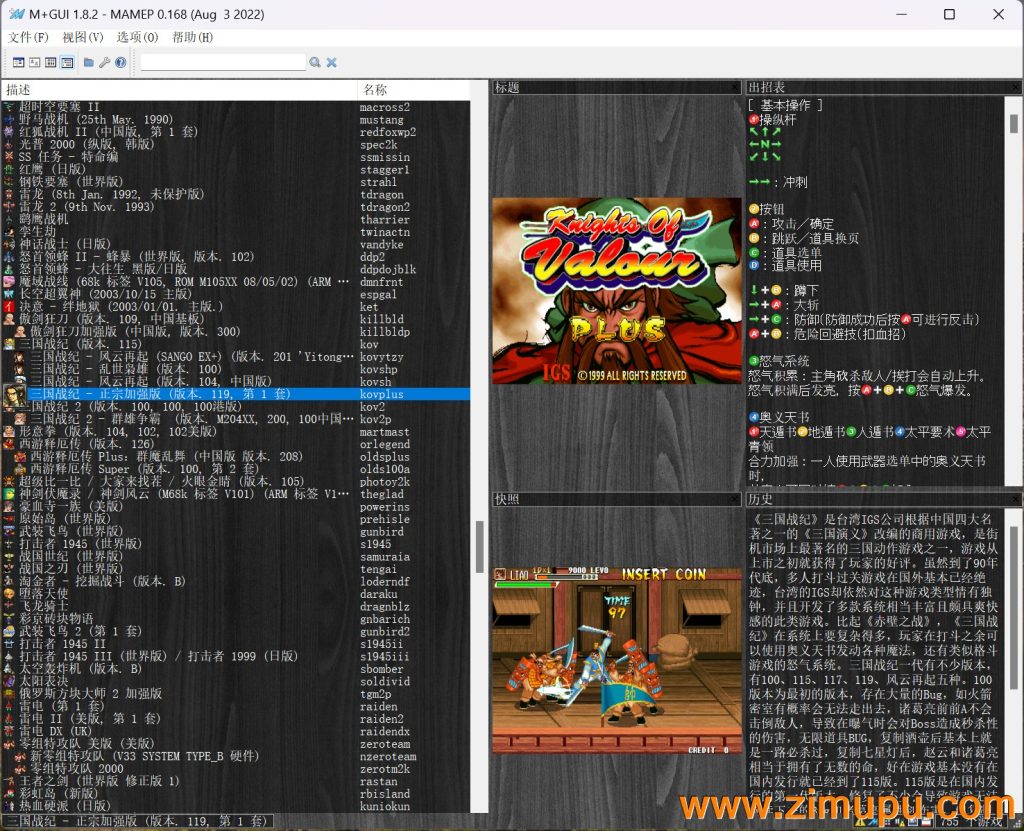Screen dimensions: 1024x831
Task: Select the 热血硬派 (日版) row
Action: [x=235, y=806]
